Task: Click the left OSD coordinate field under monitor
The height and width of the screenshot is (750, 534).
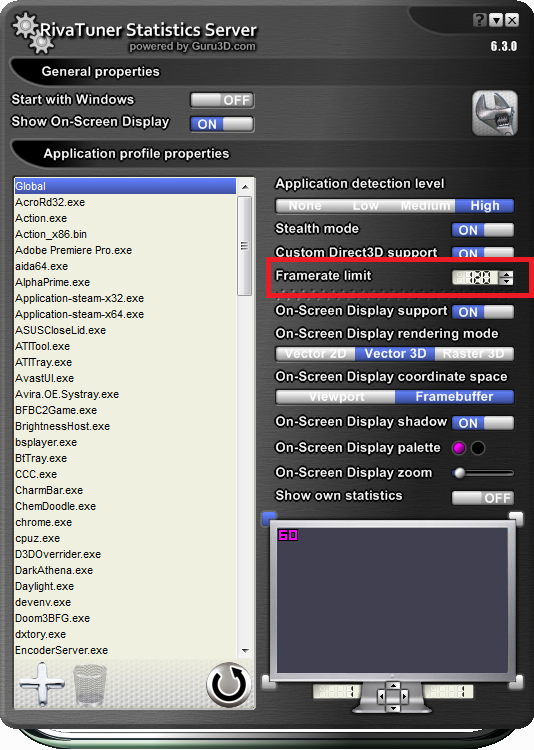Action: [x=336, y=692]
